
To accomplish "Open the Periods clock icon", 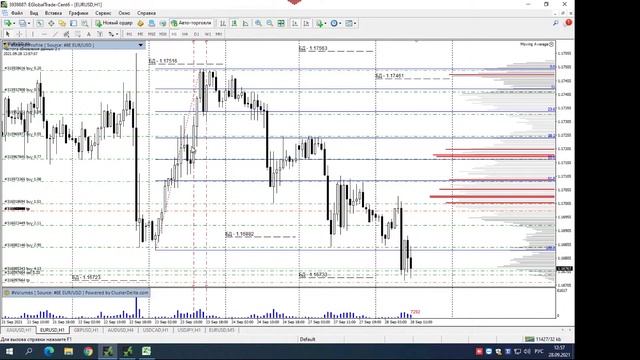I will 334,23.
